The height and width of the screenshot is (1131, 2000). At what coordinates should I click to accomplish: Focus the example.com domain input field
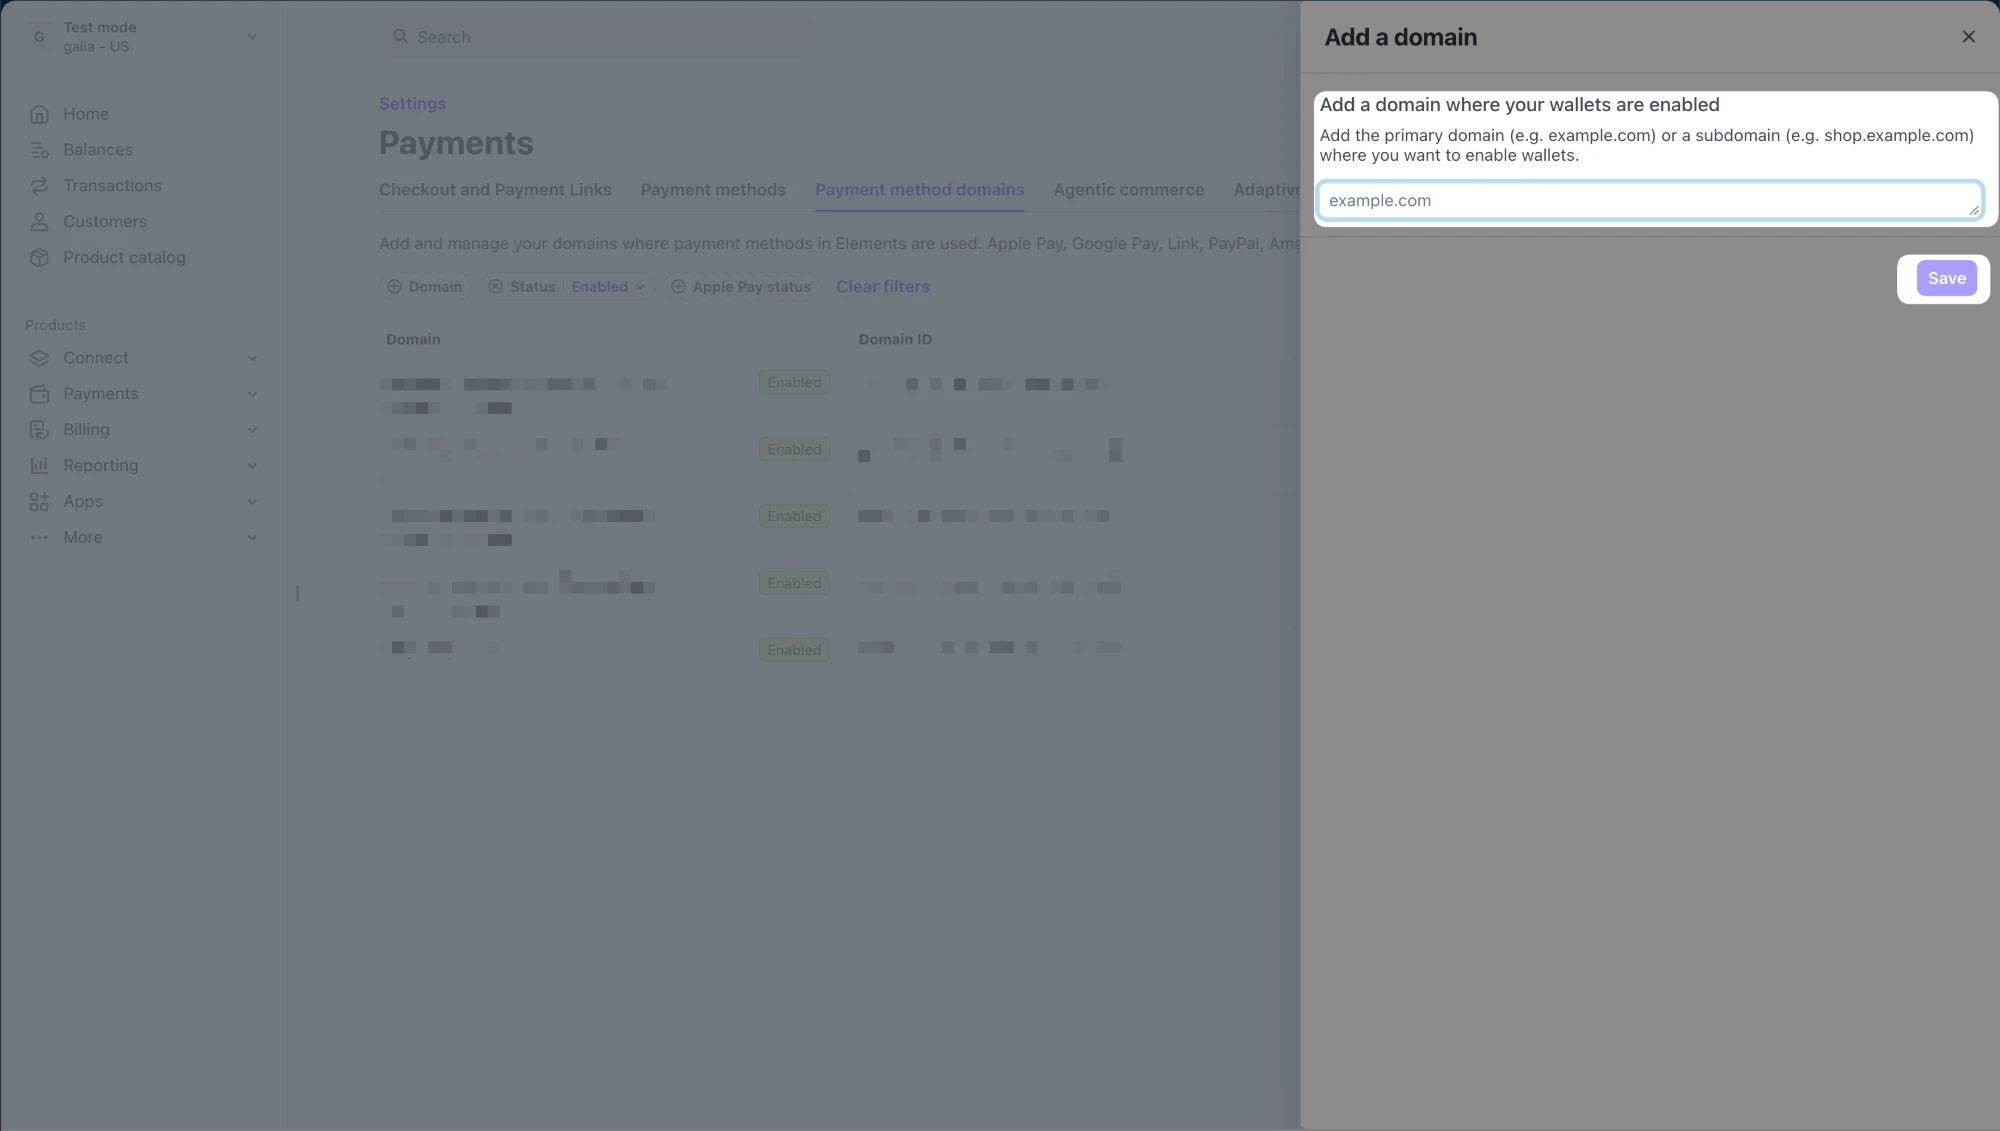pos(1650,200)
